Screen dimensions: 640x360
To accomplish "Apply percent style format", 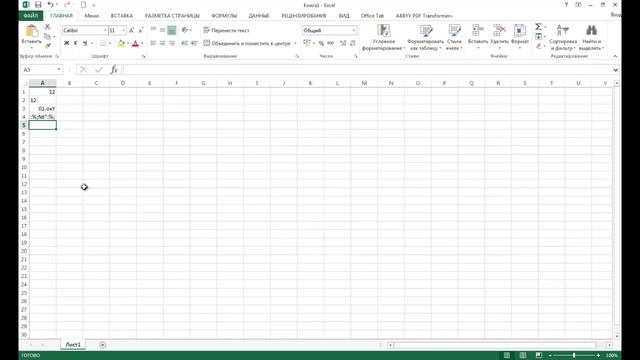I will pyautogui.click(x=321, y=43).
